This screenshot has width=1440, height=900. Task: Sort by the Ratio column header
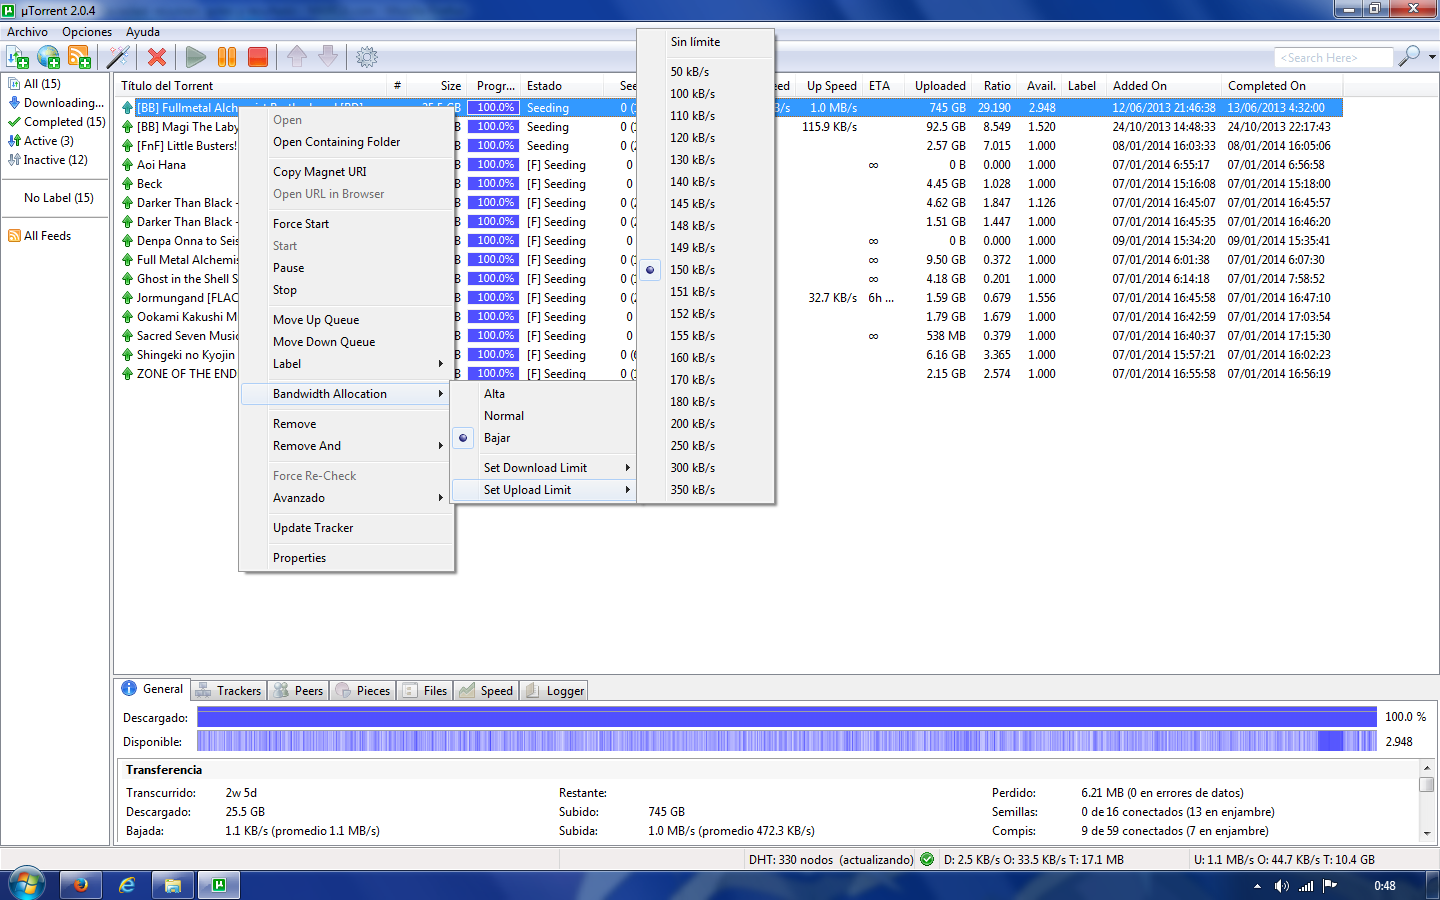[x=996, y=86]
